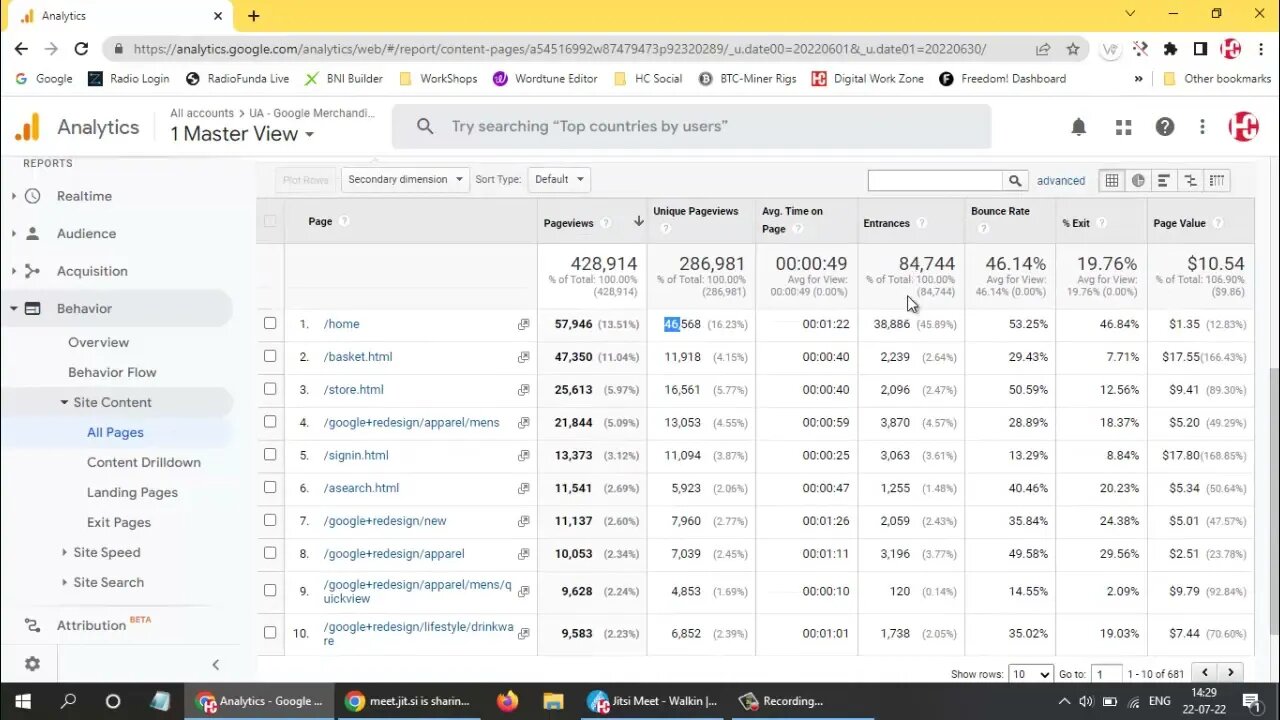Expand Realtime reports section
1280x720 pixels.
coord(14,196)
